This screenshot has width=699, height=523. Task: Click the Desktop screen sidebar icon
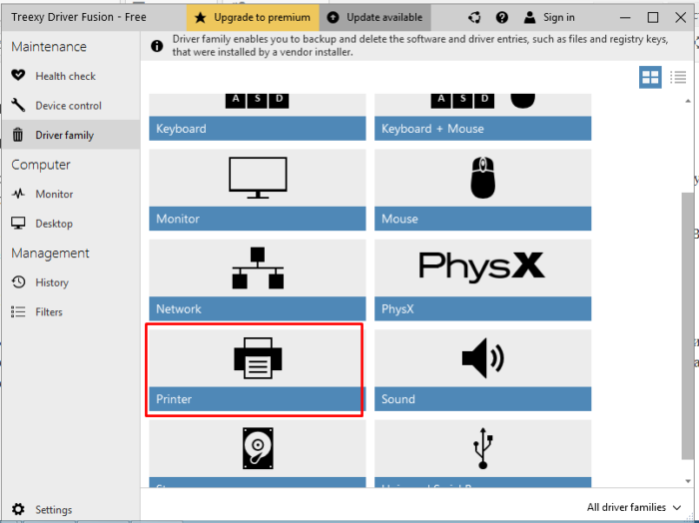pyautogui.click(x=18, y=223)
